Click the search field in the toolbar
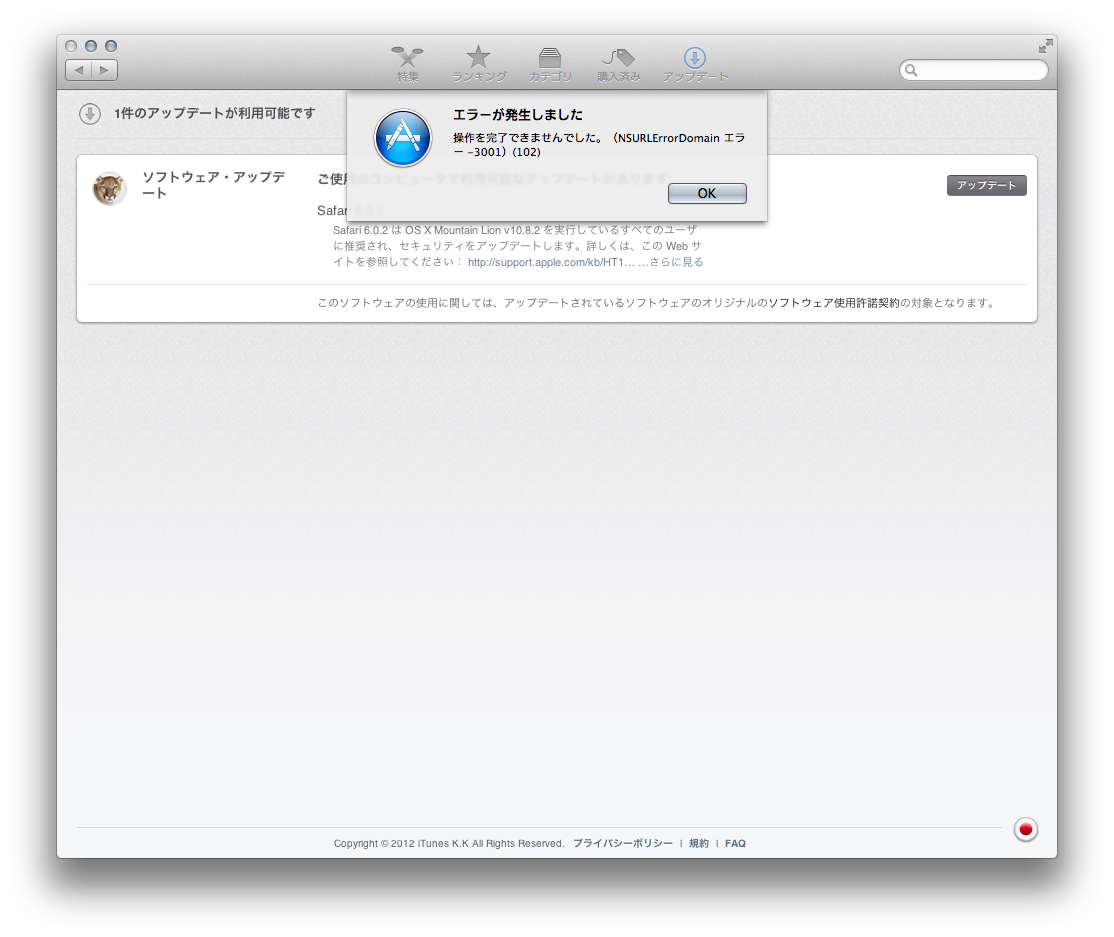Viewport: 1114px width, 937px height. coord(973,70)
